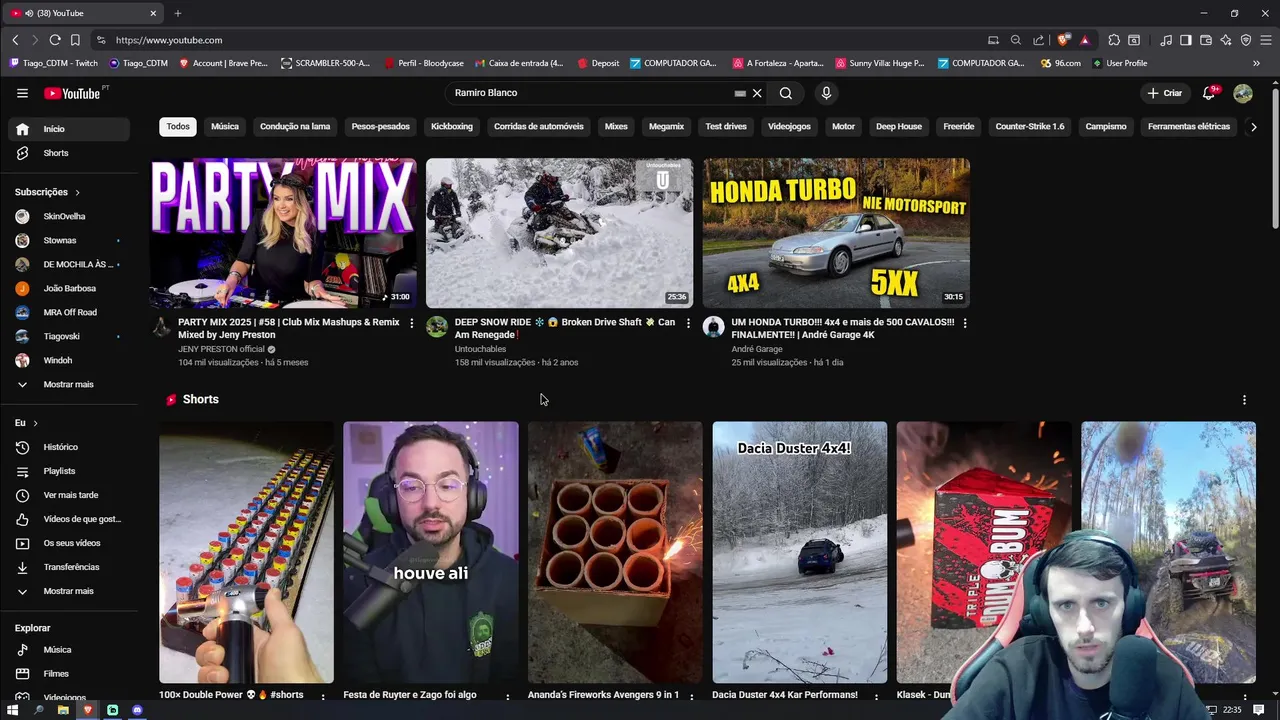Viewport: 1280px width, 720px height.
Task: Open Discord from the taskbar
Action: tap(137, 710)
